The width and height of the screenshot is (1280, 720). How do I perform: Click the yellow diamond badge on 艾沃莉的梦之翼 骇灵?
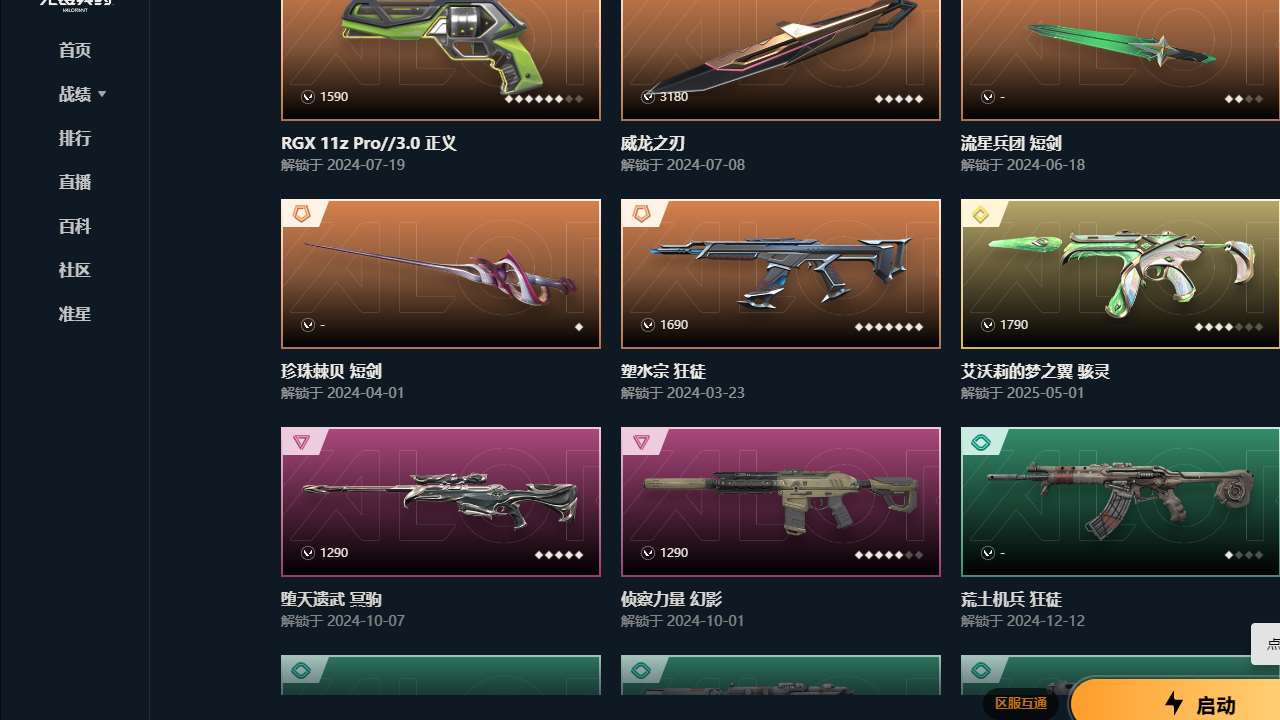981,214
